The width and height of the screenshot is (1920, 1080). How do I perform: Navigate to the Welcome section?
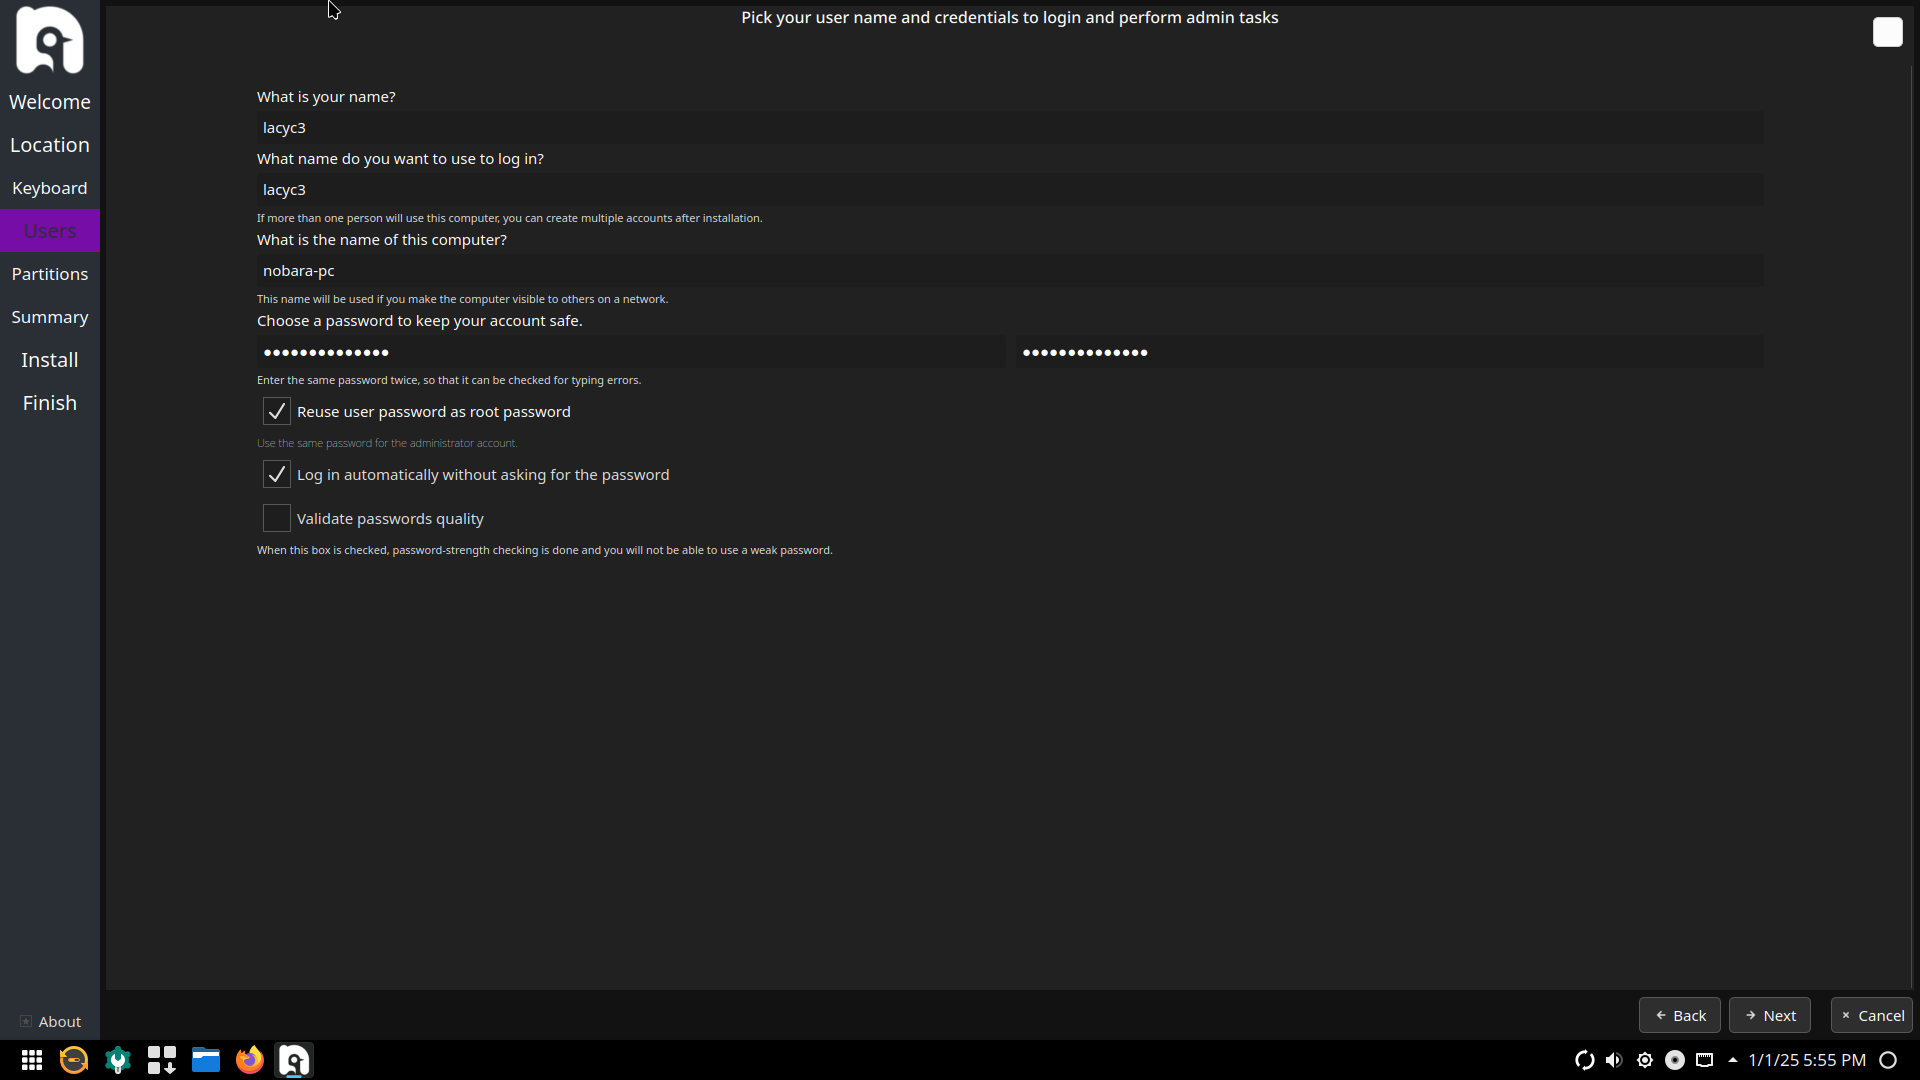[x=49, y=102]
